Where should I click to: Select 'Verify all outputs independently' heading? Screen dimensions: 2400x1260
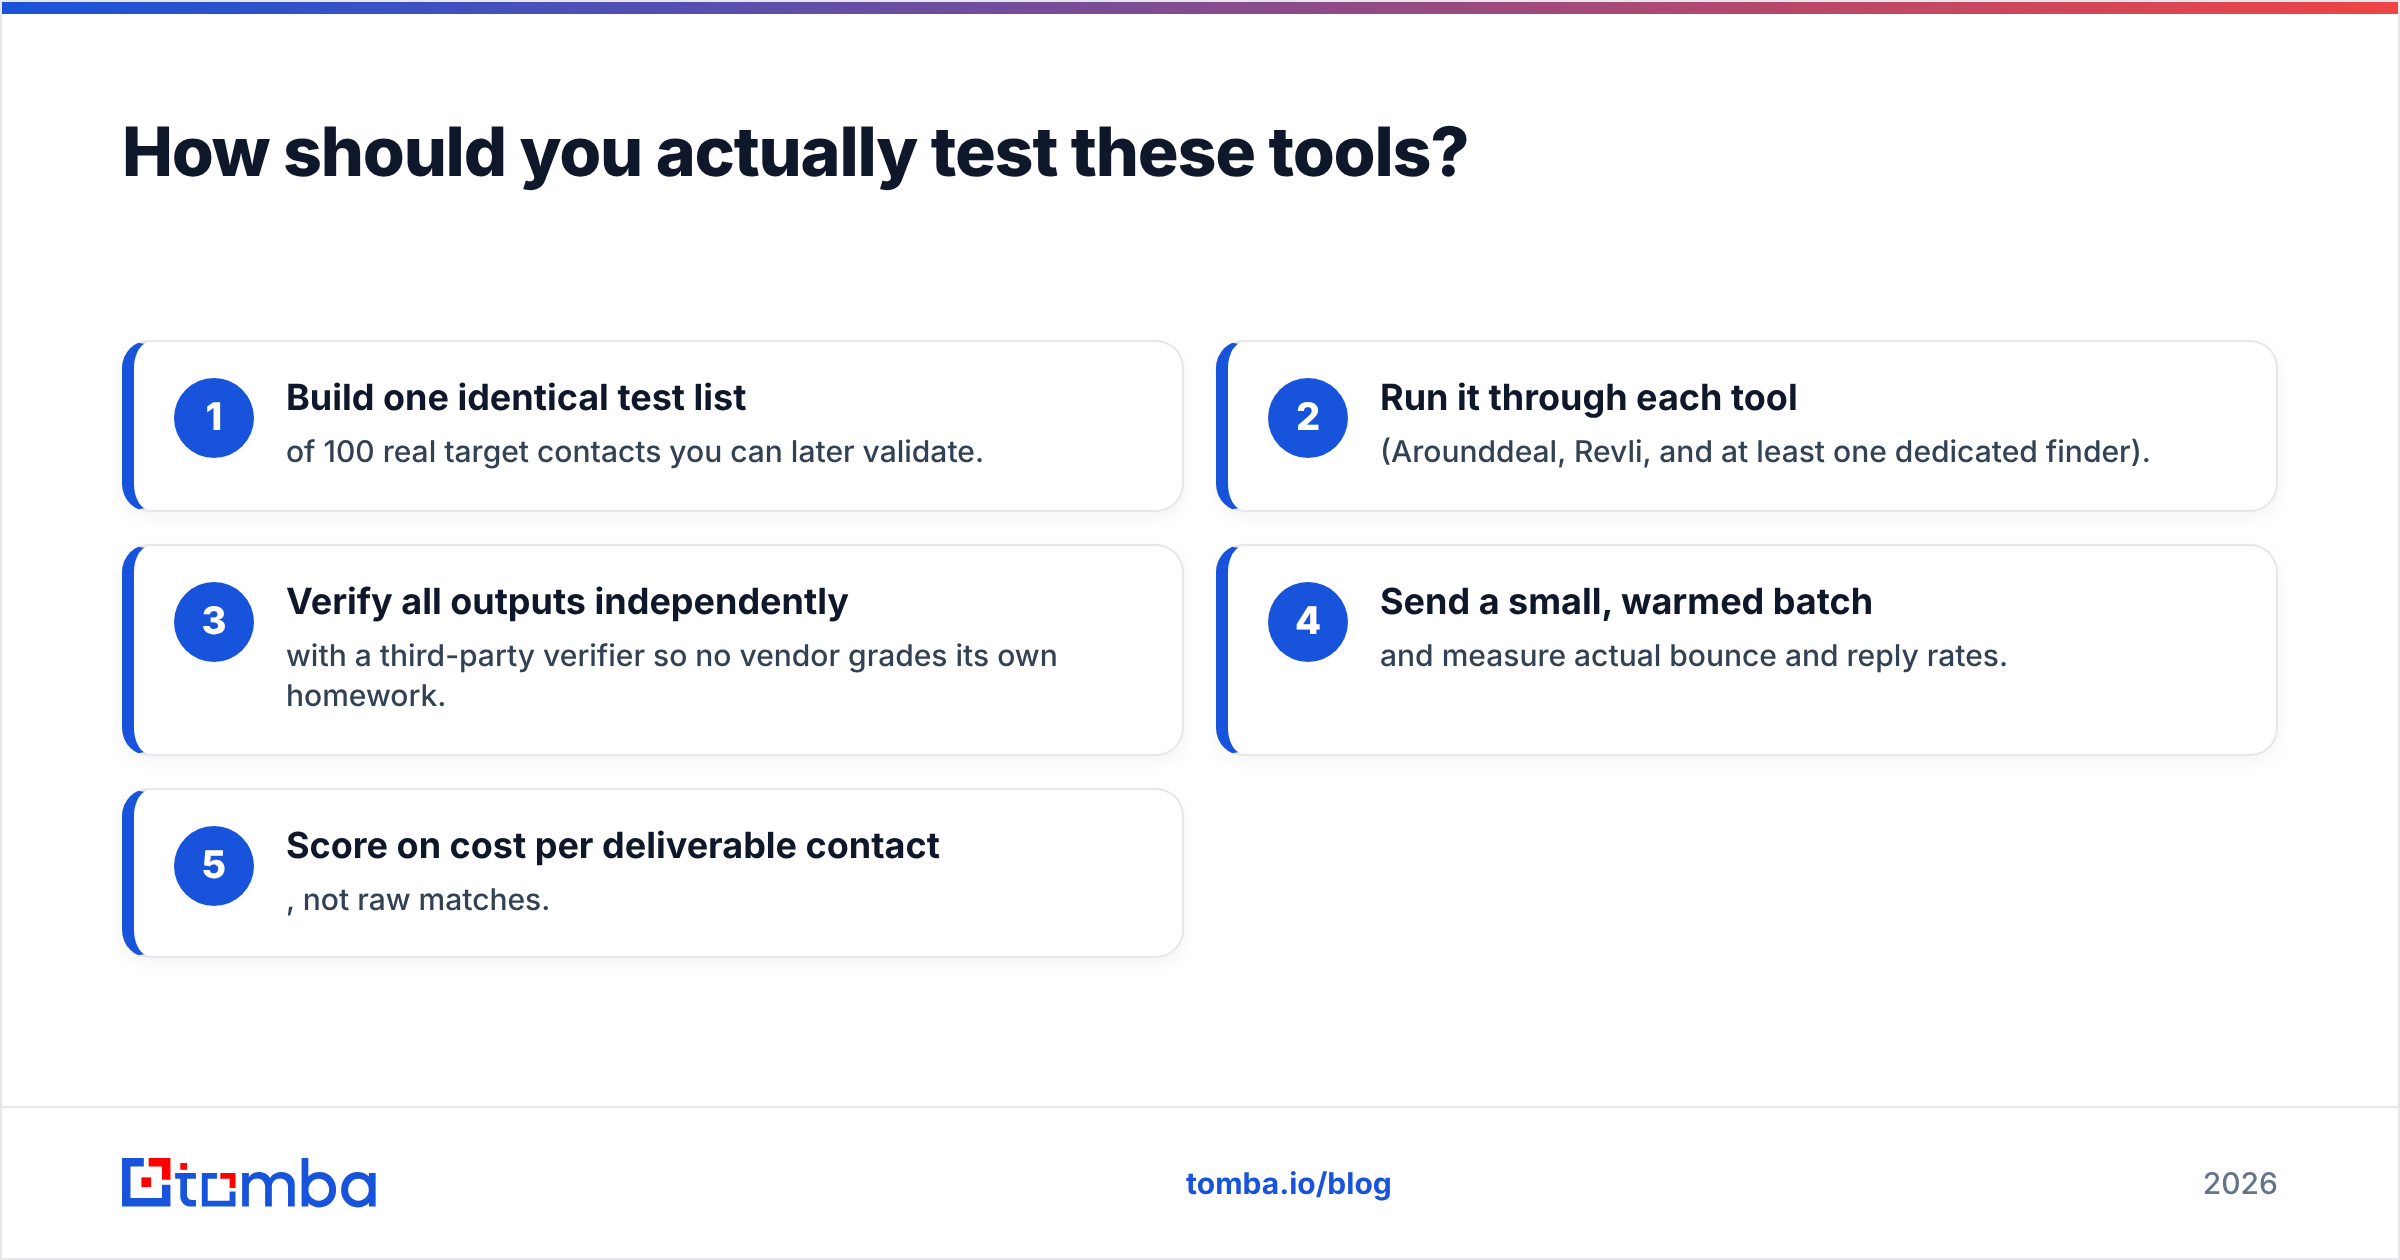[567, 602]
